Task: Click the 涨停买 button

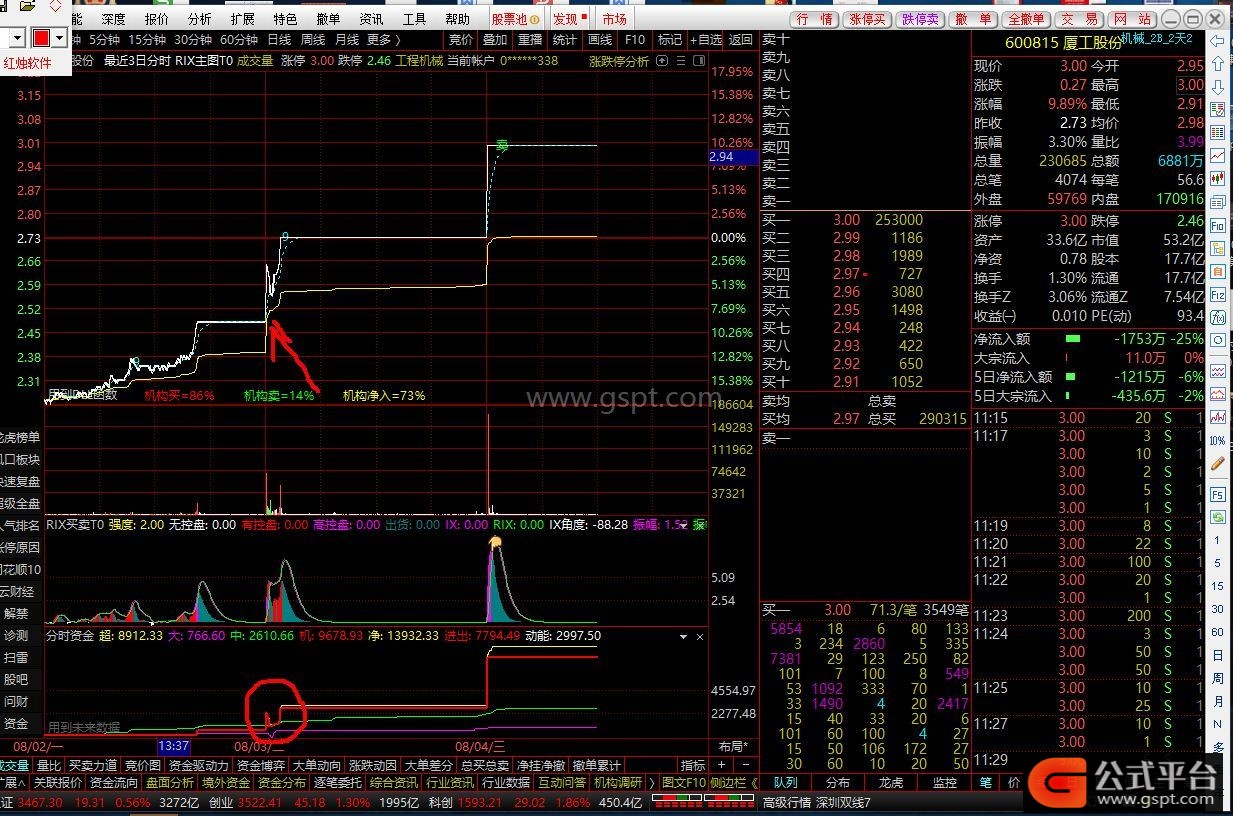Action: [867, 19]
